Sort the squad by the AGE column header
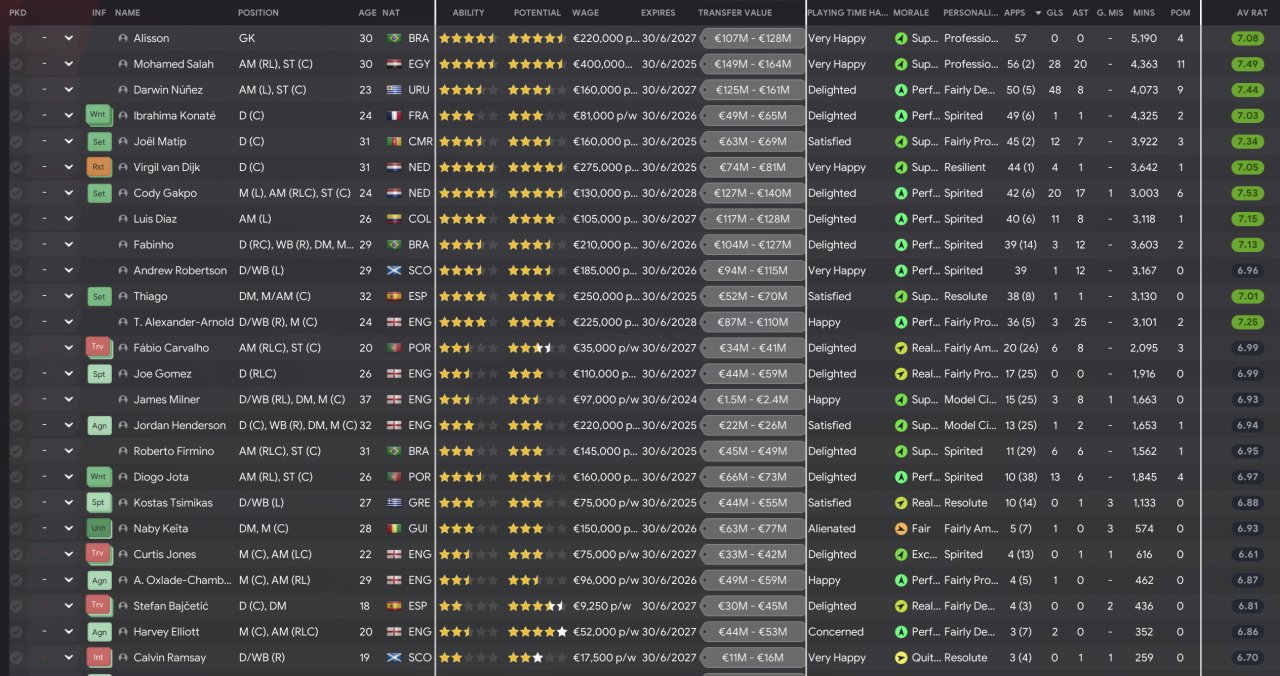The image size is (1280, 676). coord(367,13)
